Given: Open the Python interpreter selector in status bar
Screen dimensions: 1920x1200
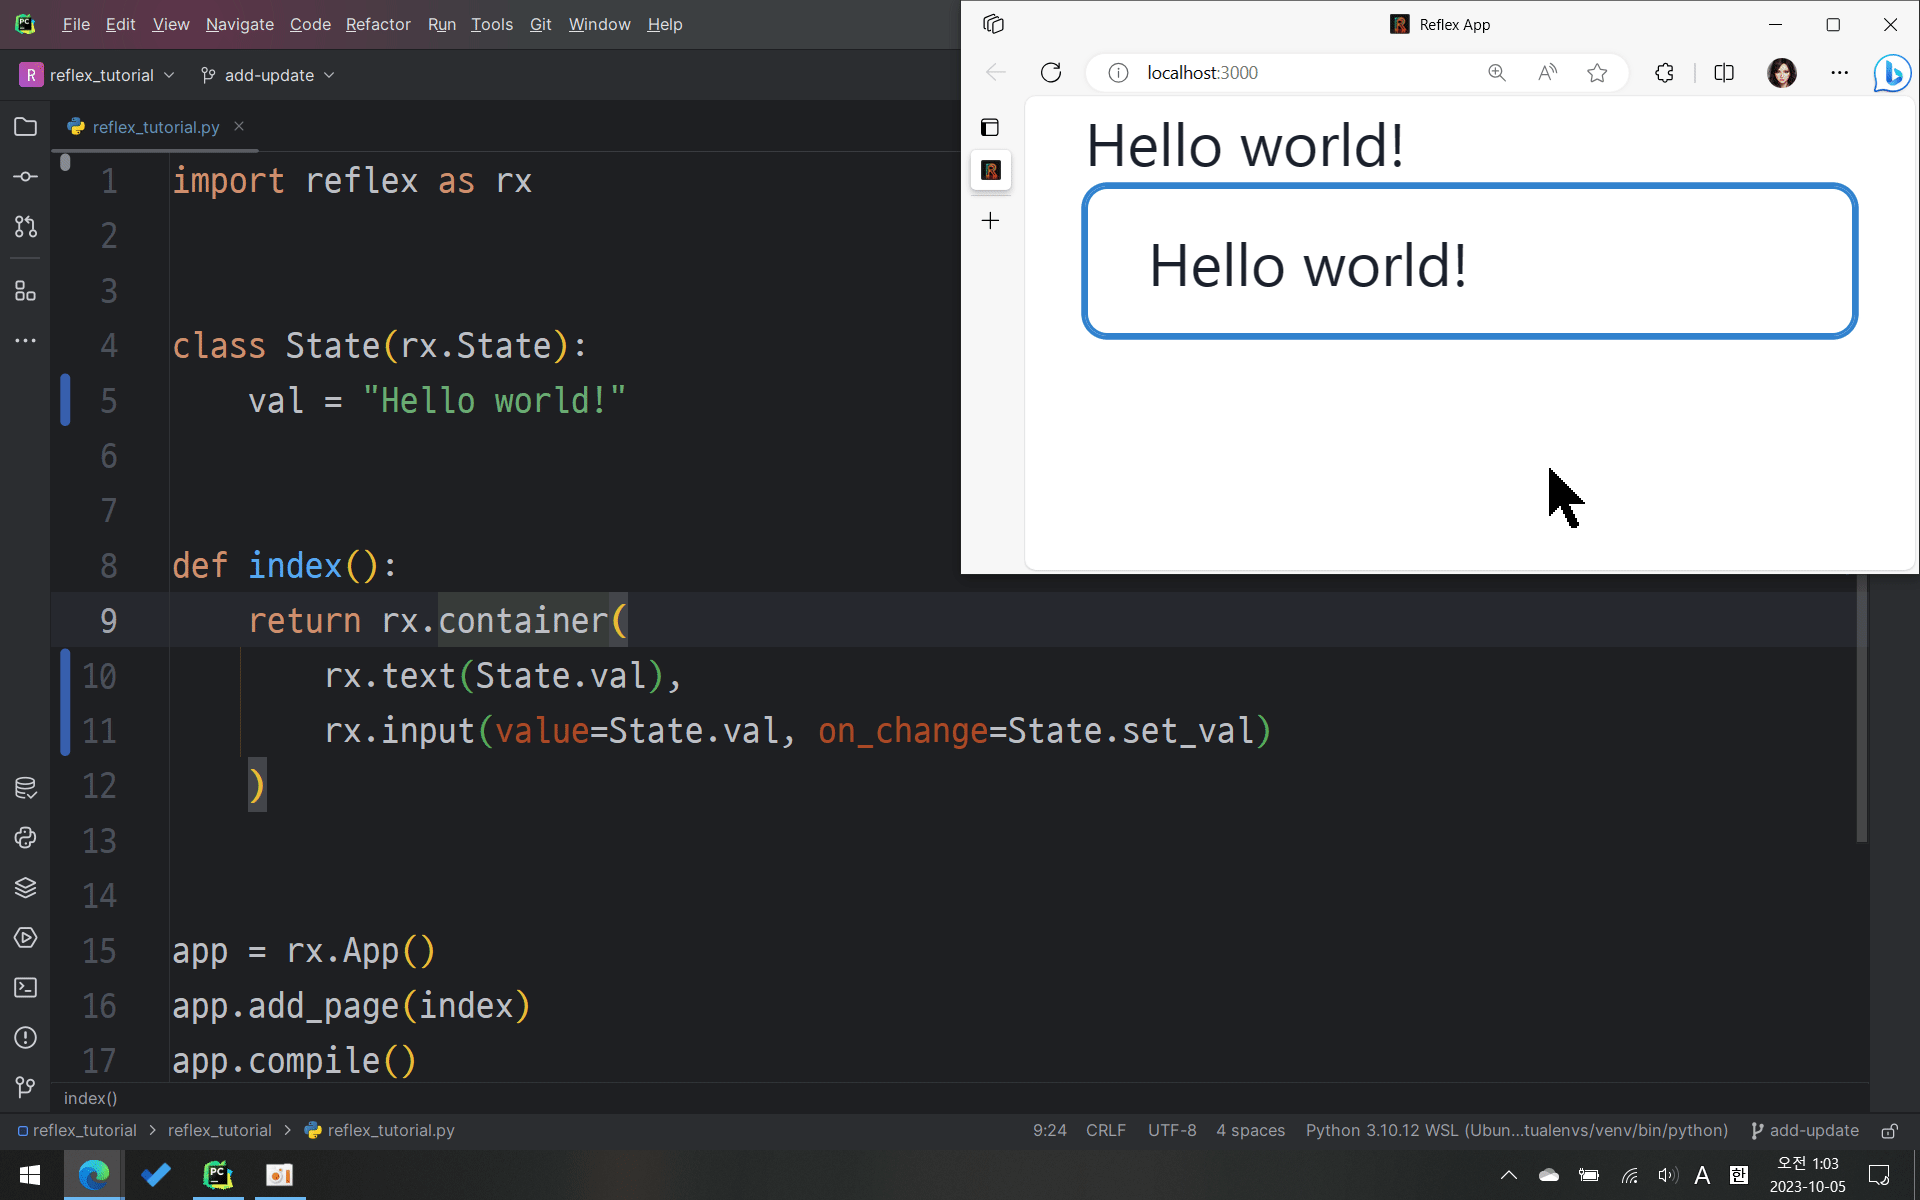Looking at the screenshot, I should (x=1516, y=1131).
